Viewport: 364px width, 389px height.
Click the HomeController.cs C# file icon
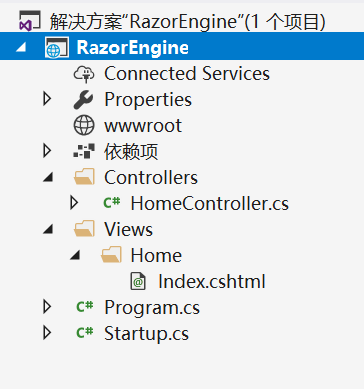click(111, 202)
